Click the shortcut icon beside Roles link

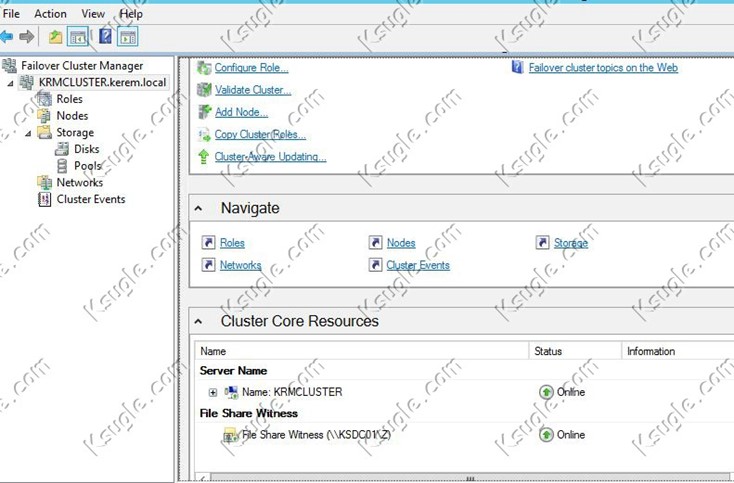click(x=208, y=242)
